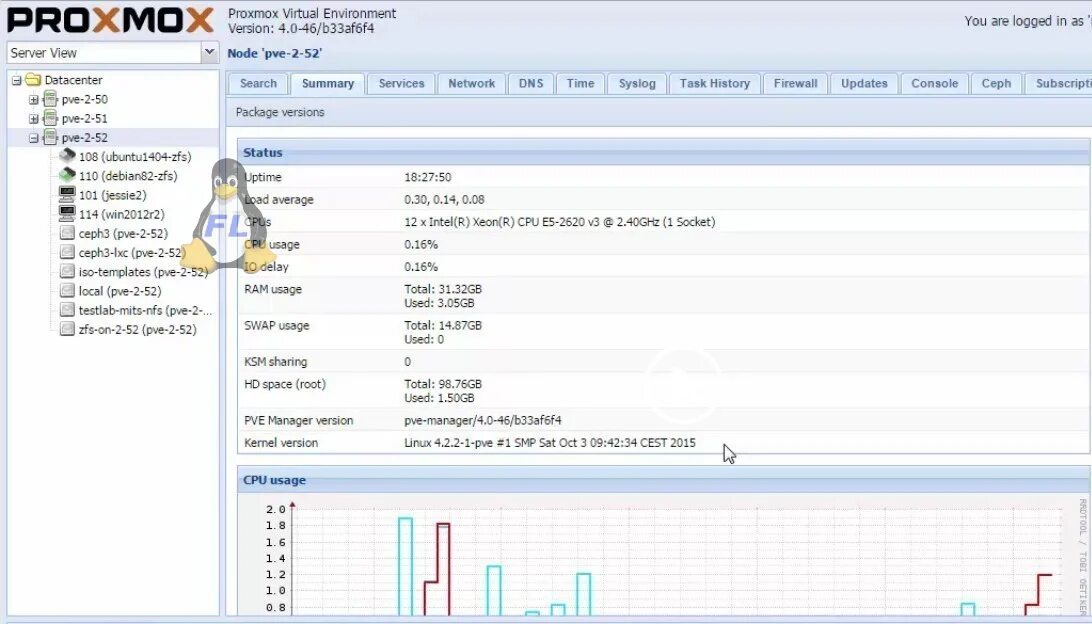Expand the pve-2-50 node
The height and width of the screenshot is (624, 1092).
click(x=33, y=100)
